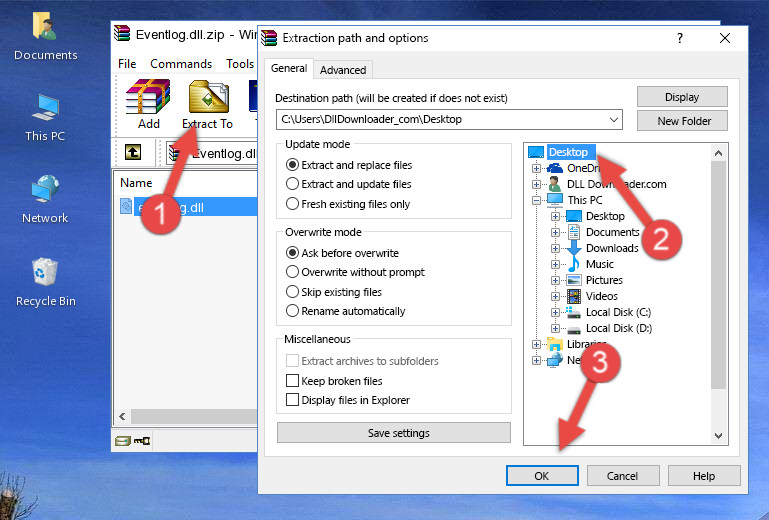Click the dialog help question mark
This screenshot has height=520, width=769.
point(680,38)
